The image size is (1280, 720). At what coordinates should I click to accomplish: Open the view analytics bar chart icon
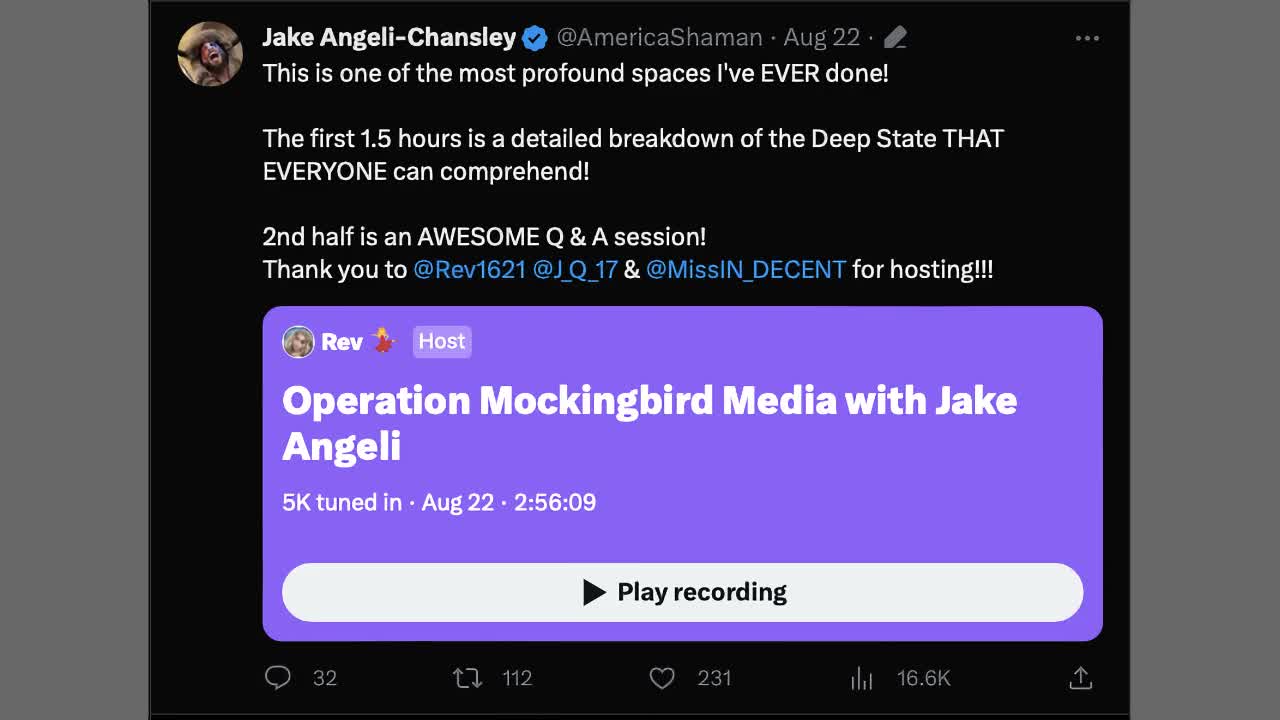point(861,679)
